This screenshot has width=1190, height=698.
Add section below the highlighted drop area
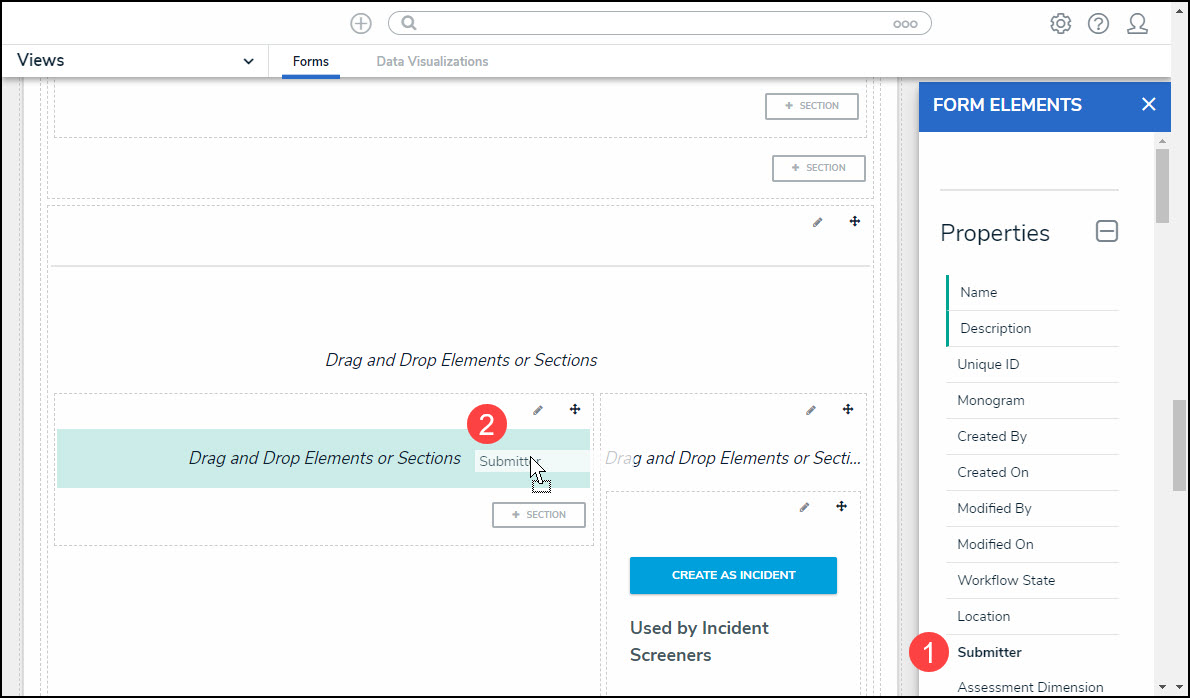(539, 515)
